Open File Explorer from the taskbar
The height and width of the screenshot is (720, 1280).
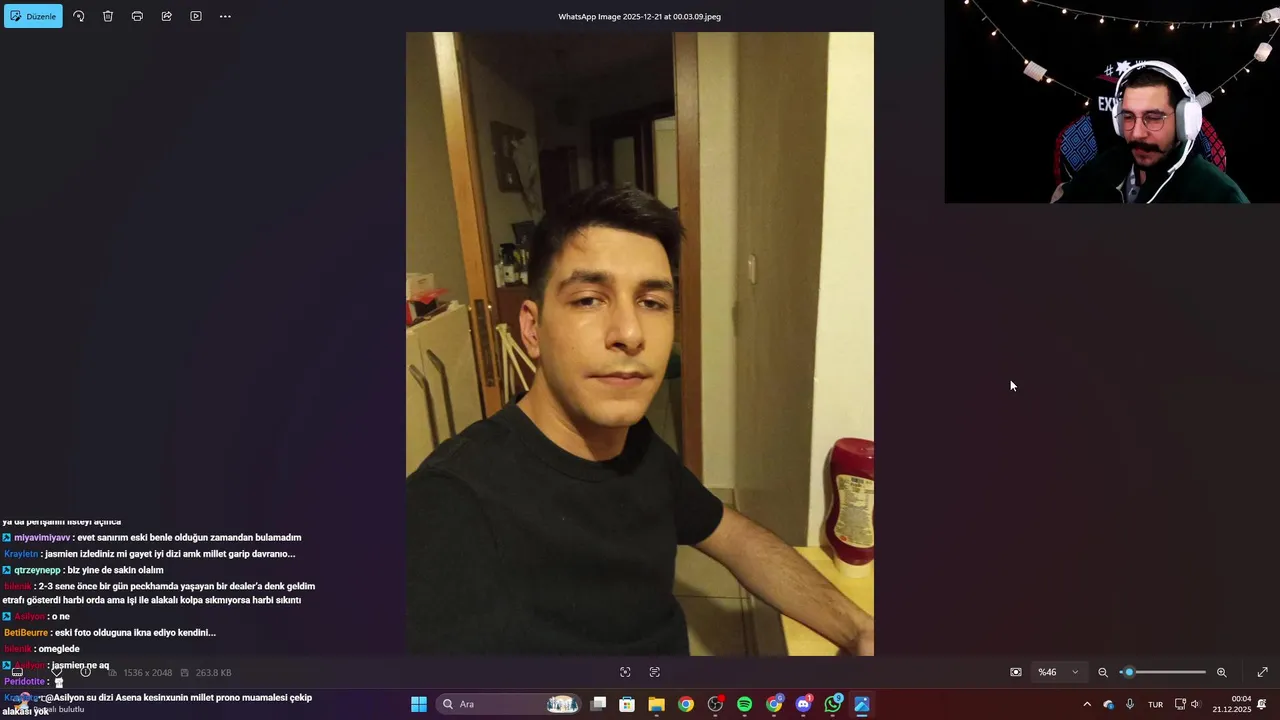pyautogui.click(x=656, y=704)
